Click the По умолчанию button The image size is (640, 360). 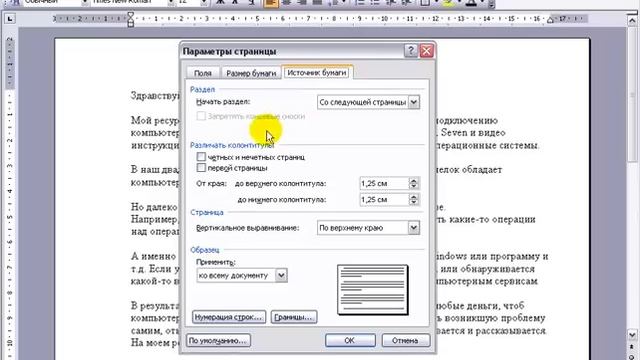pyautogui.click(x=218, y=340)
